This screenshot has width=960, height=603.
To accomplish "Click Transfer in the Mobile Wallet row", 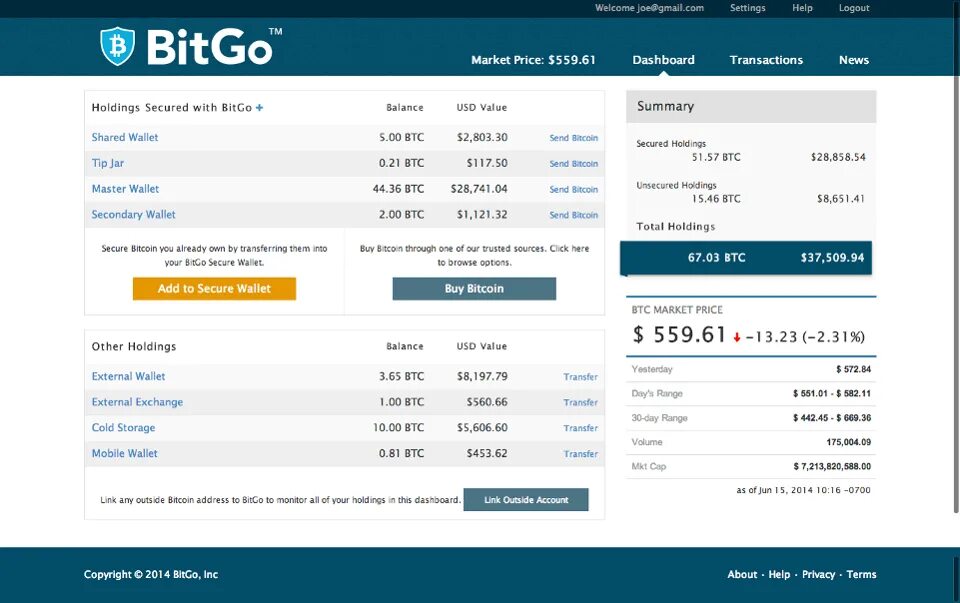I will 580,454.
